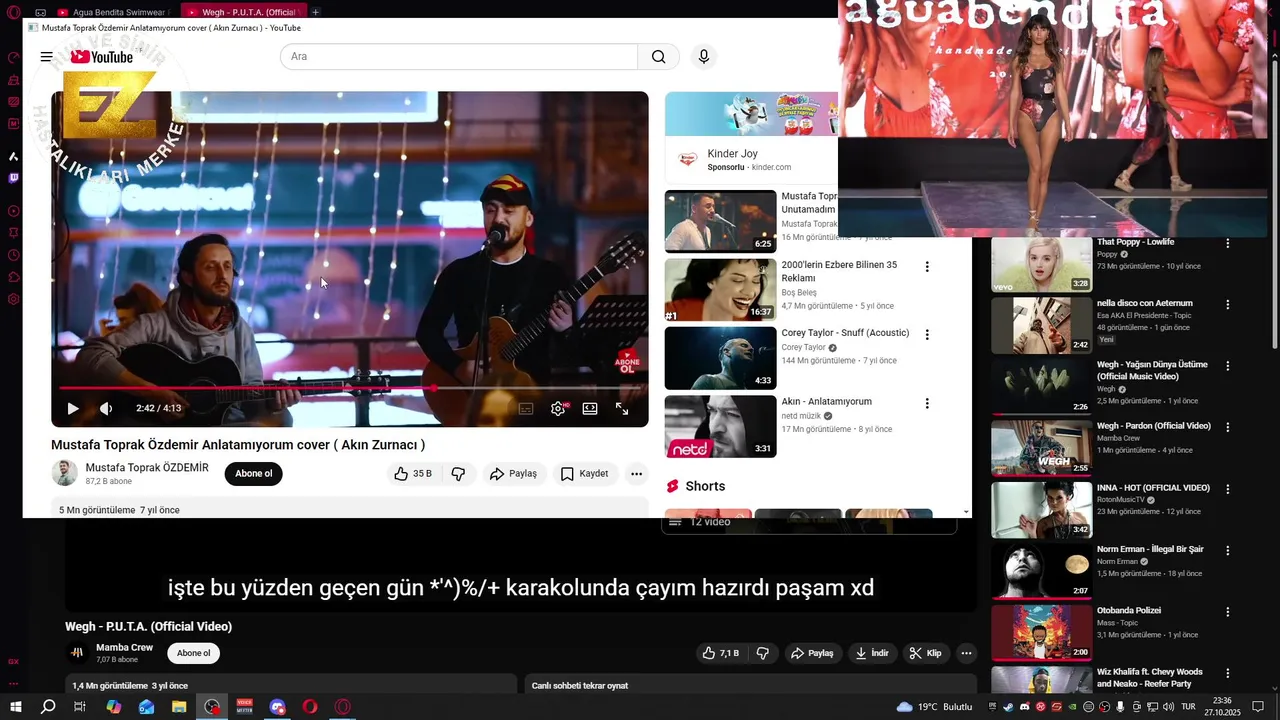Image resolution: width=1280 pixels, height=720 pixels.
Task: Open nella disco con Aeternum thumbnail
Action: tap(1041, 325)
